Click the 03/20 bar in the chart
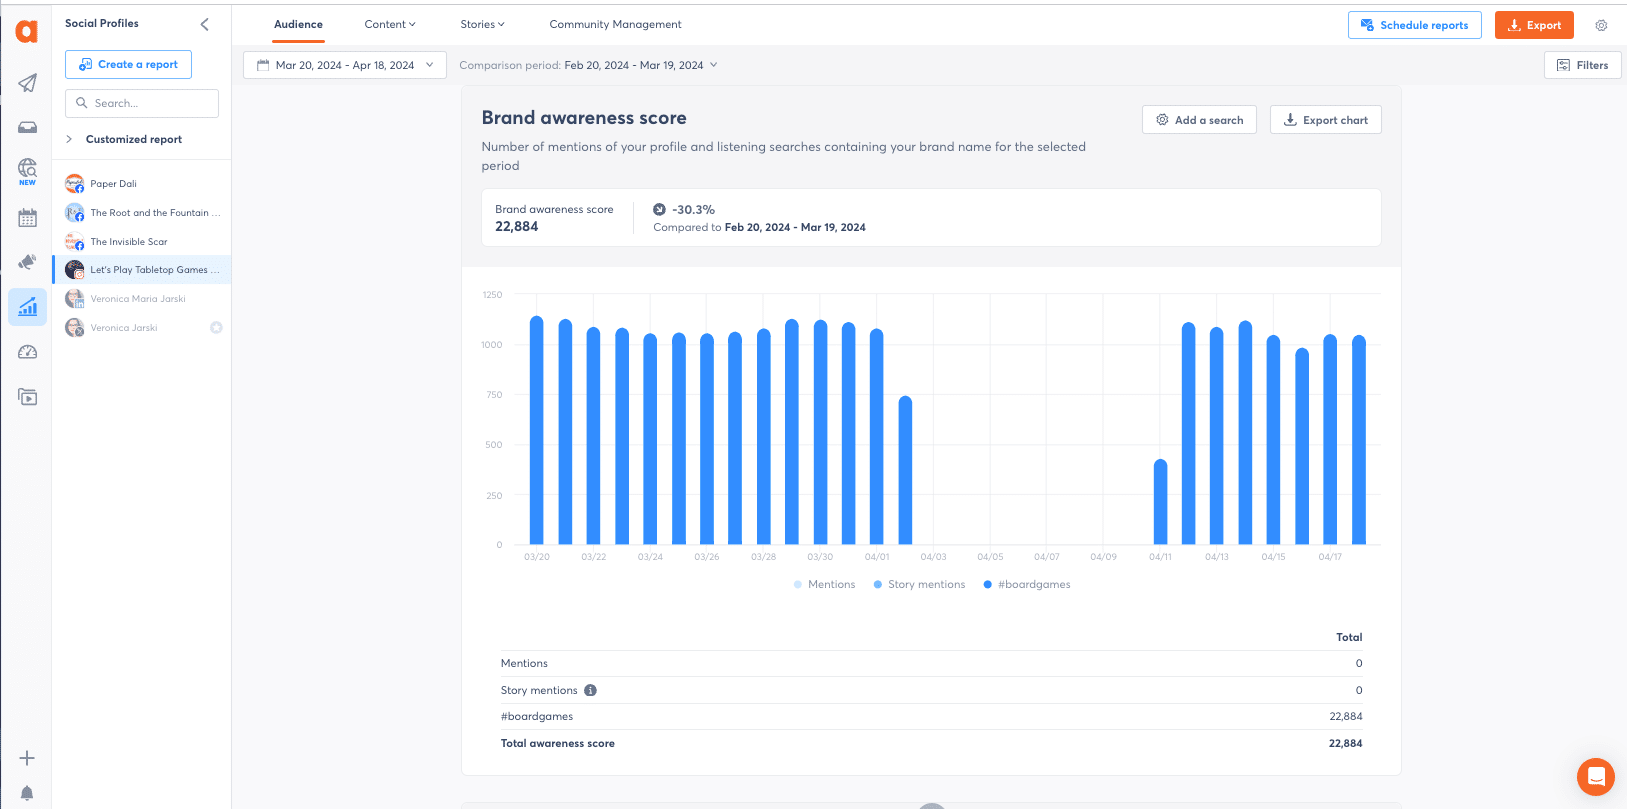This screenshot has height=809, width=1627. coord(537,430)
